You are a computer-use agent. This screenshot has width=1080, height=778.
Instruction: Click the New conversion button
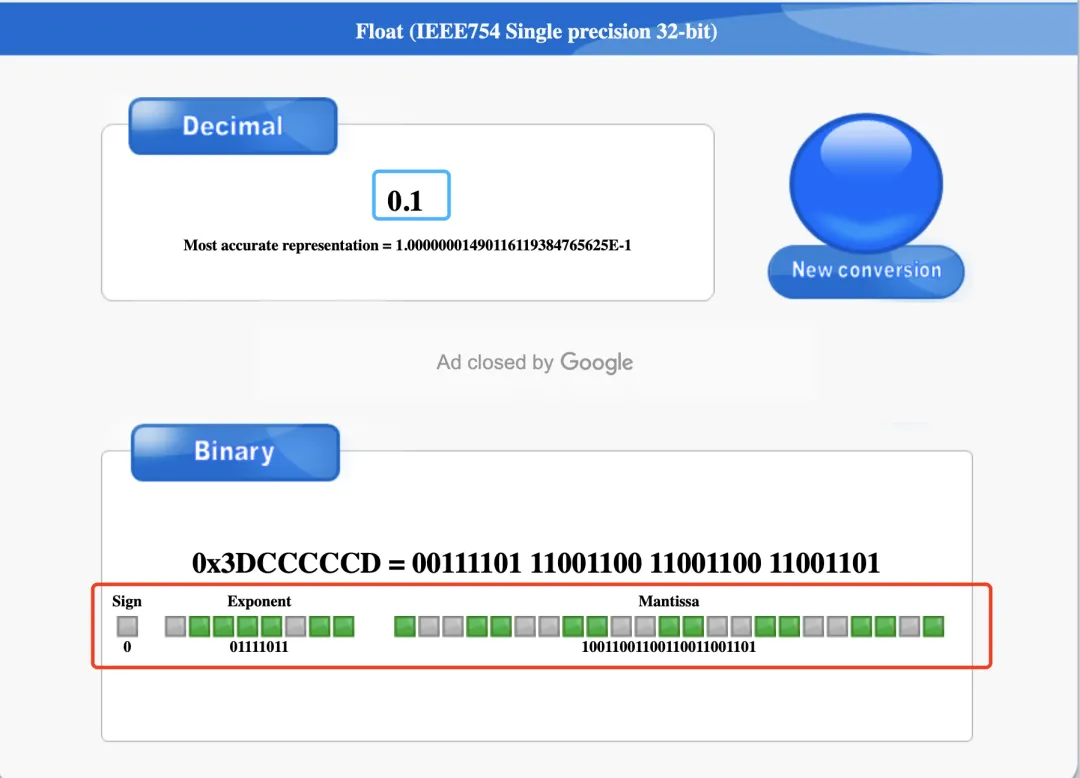click(x=866, y=271)
